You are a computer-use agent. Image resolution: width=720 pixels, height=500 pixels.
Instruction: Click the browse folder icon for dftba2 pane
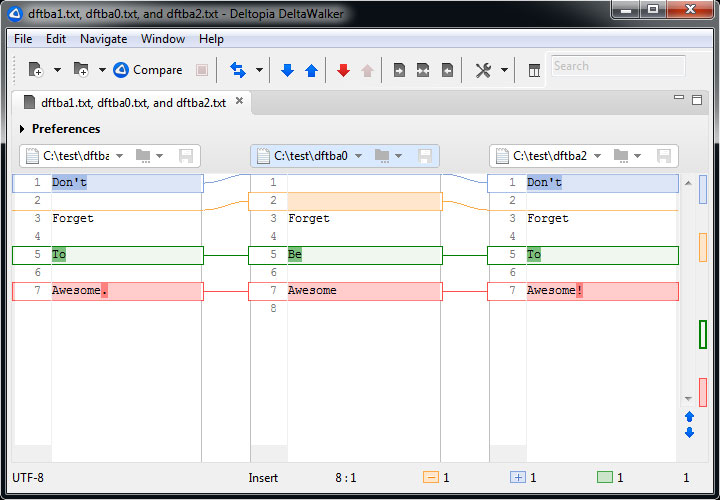620,156
